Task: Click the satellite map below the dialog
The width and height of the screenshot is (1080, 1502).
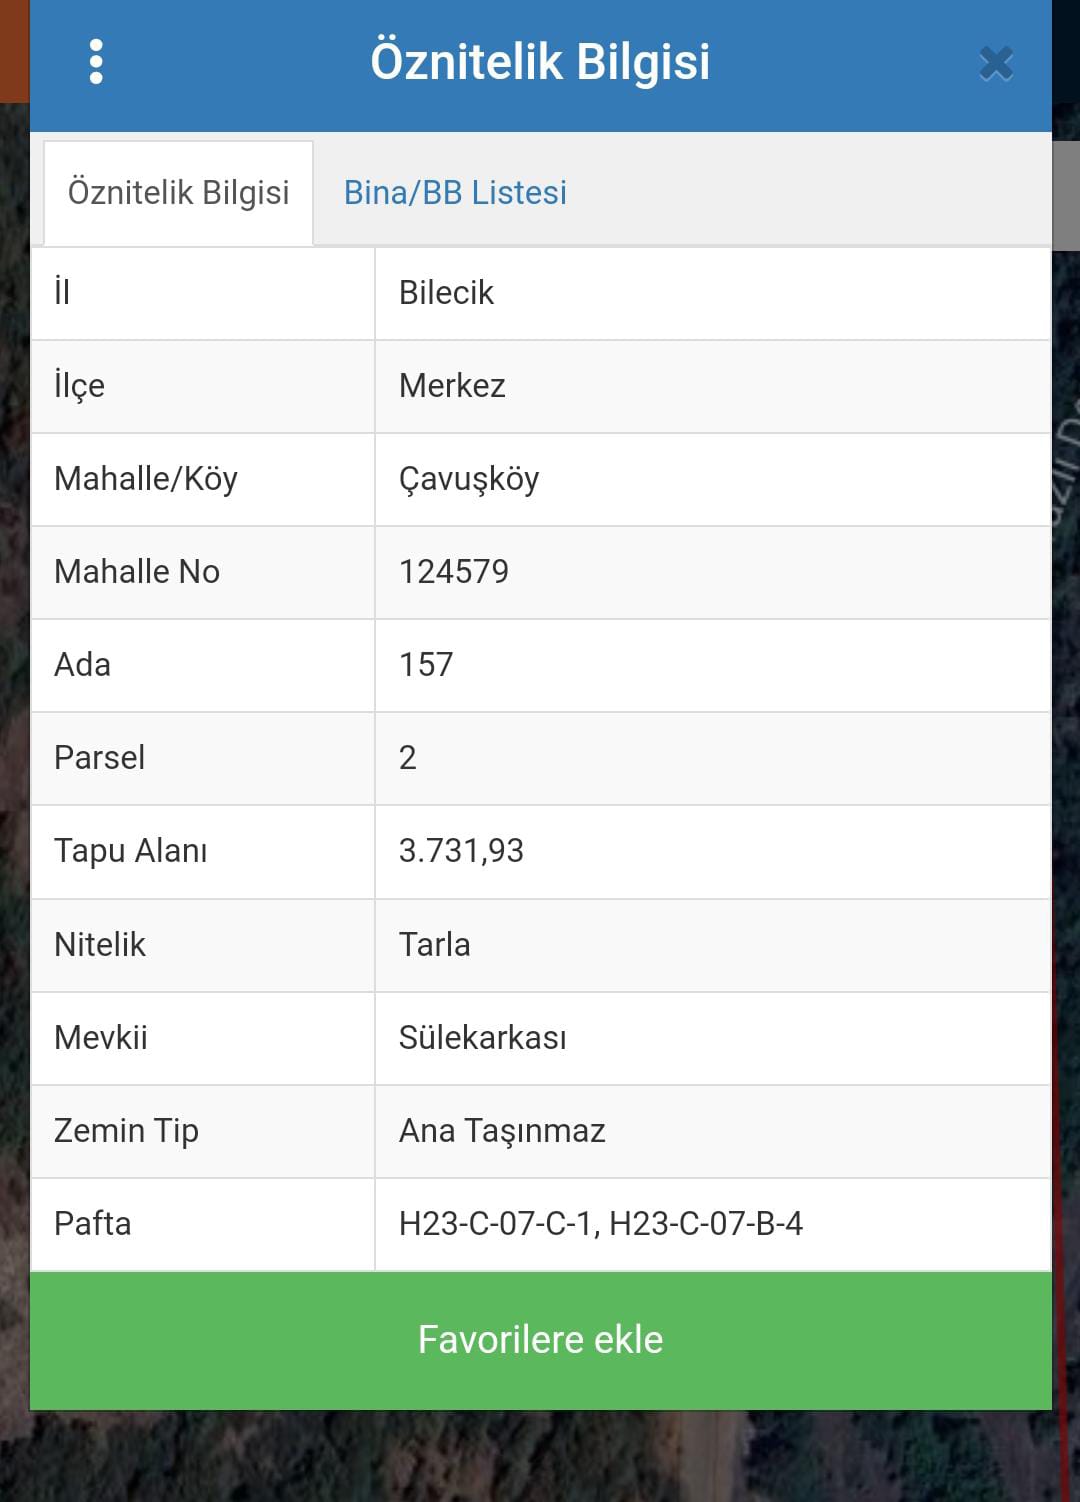Action: (540, 1456)
